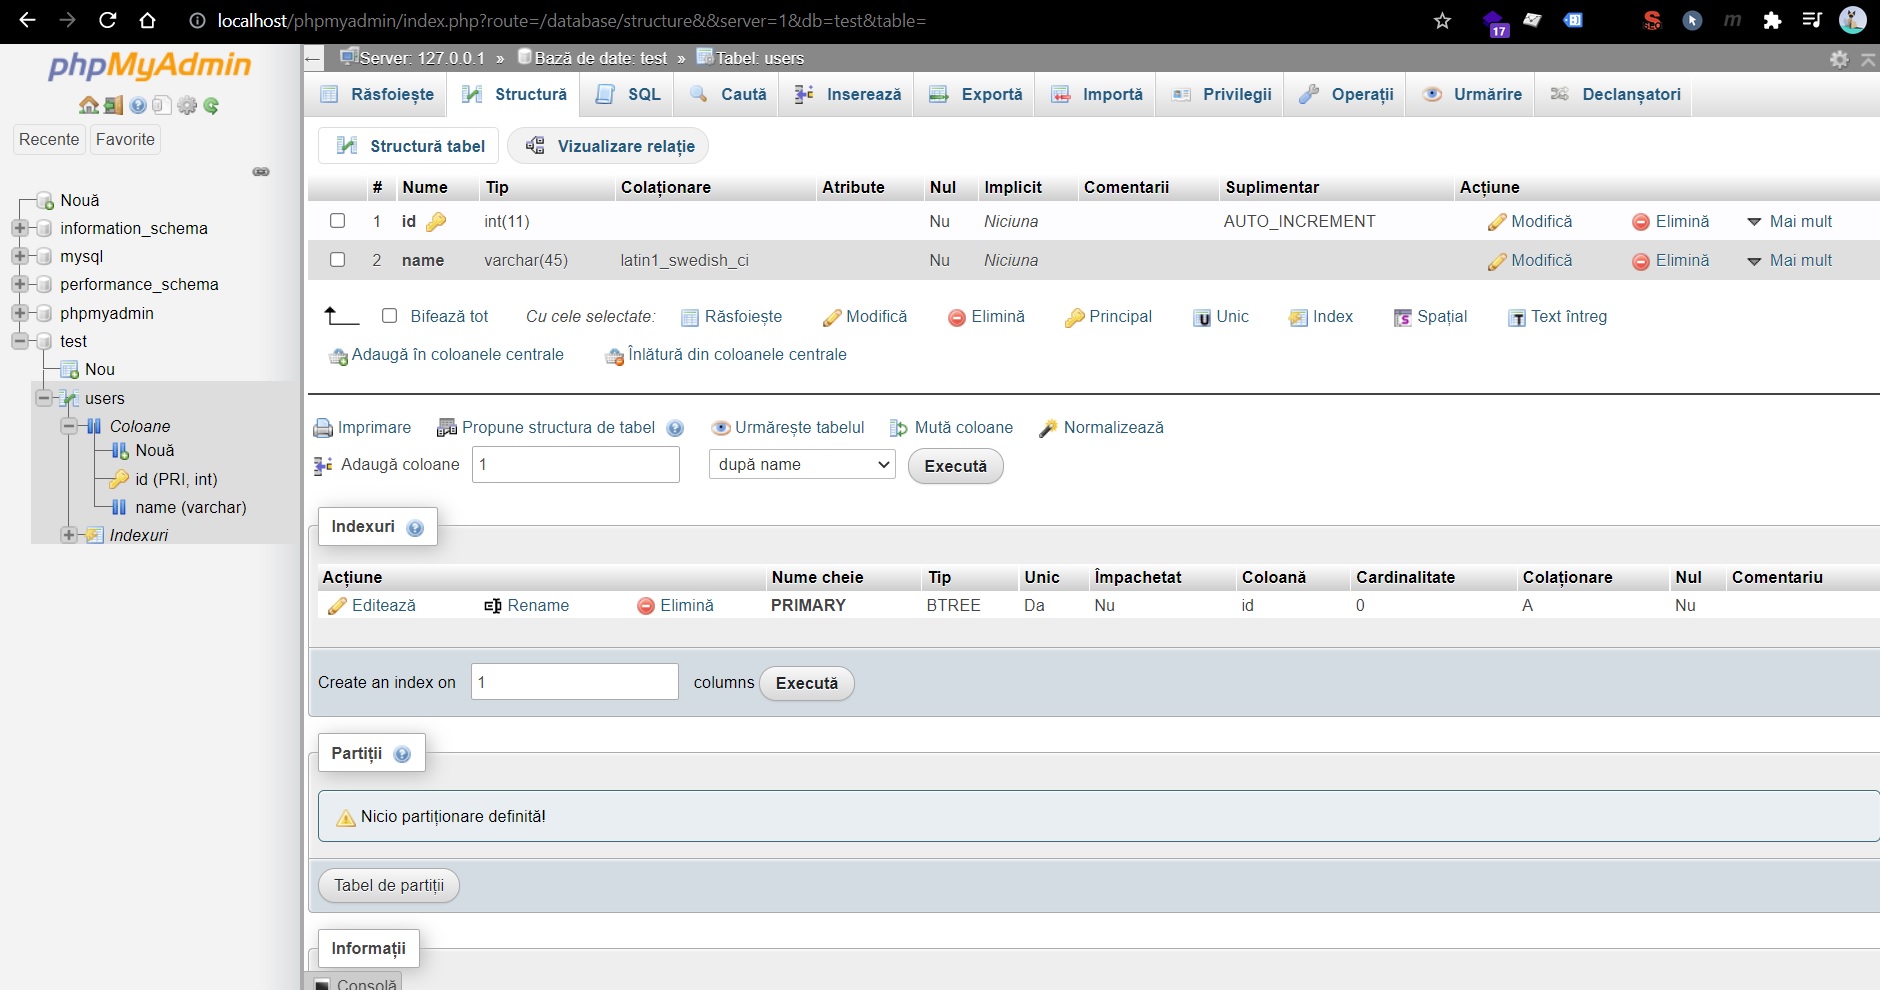Click Rename for the PRIMARY index
Viewport: 1880px width, 990px height.
coord(527,606)
